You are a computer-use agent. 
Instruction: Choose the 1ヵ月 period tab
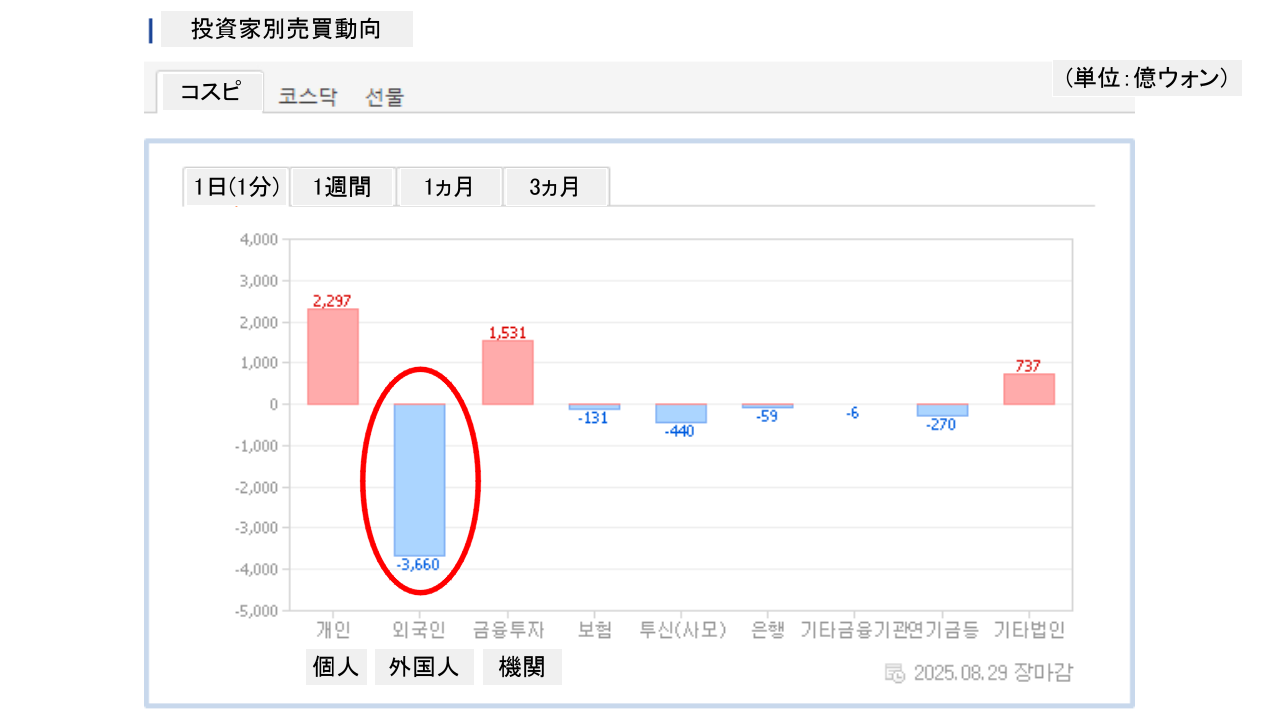pyautogui.click(x=449, y=187)
